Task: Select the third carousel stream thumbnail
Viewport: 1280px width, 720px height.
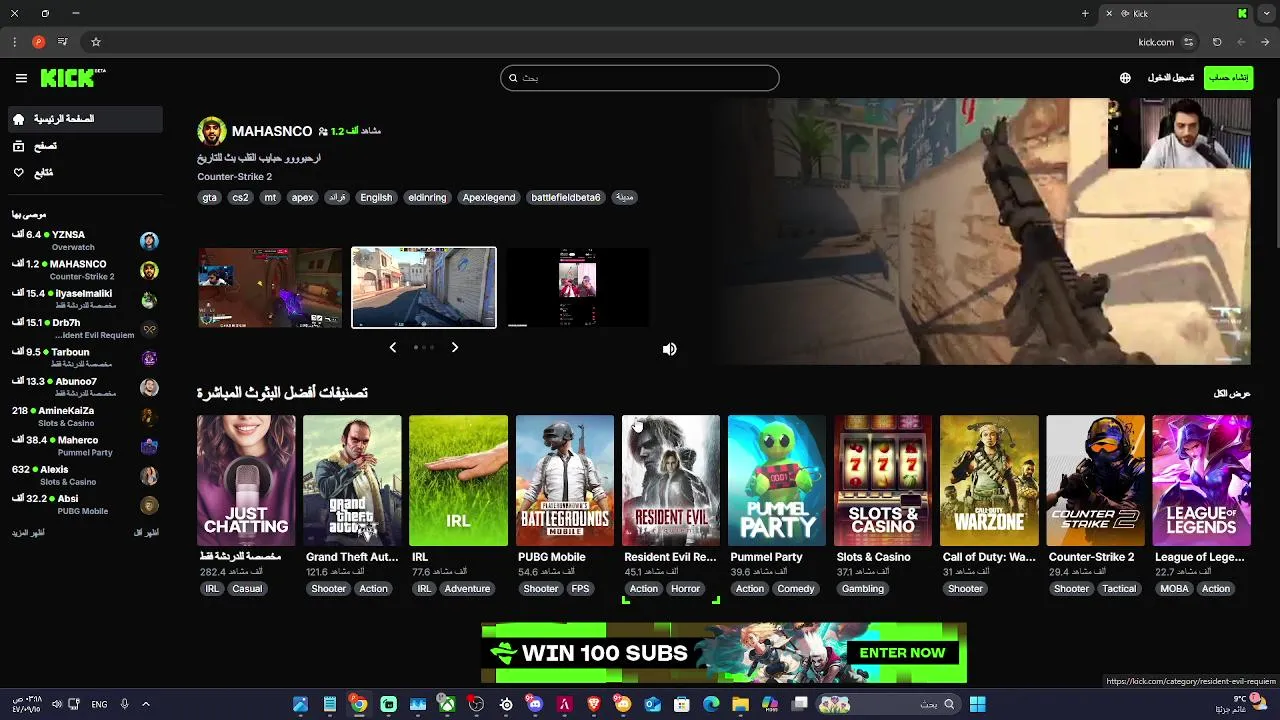Action: point(578,287)
